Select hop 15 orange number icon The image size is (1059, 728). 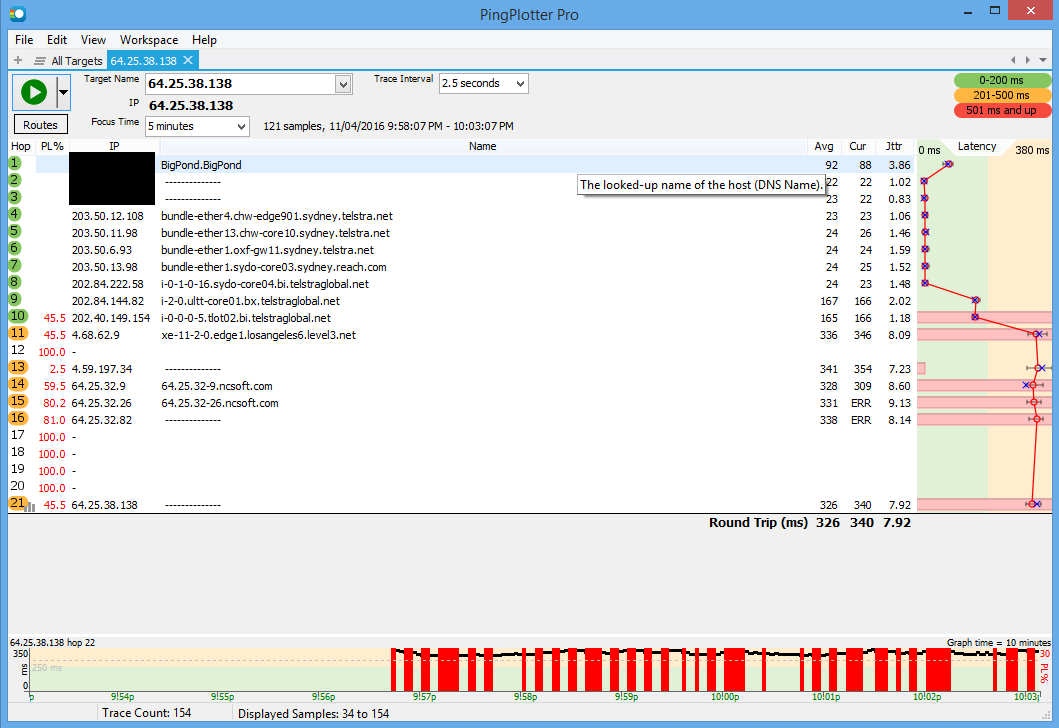tap(18, 401)
